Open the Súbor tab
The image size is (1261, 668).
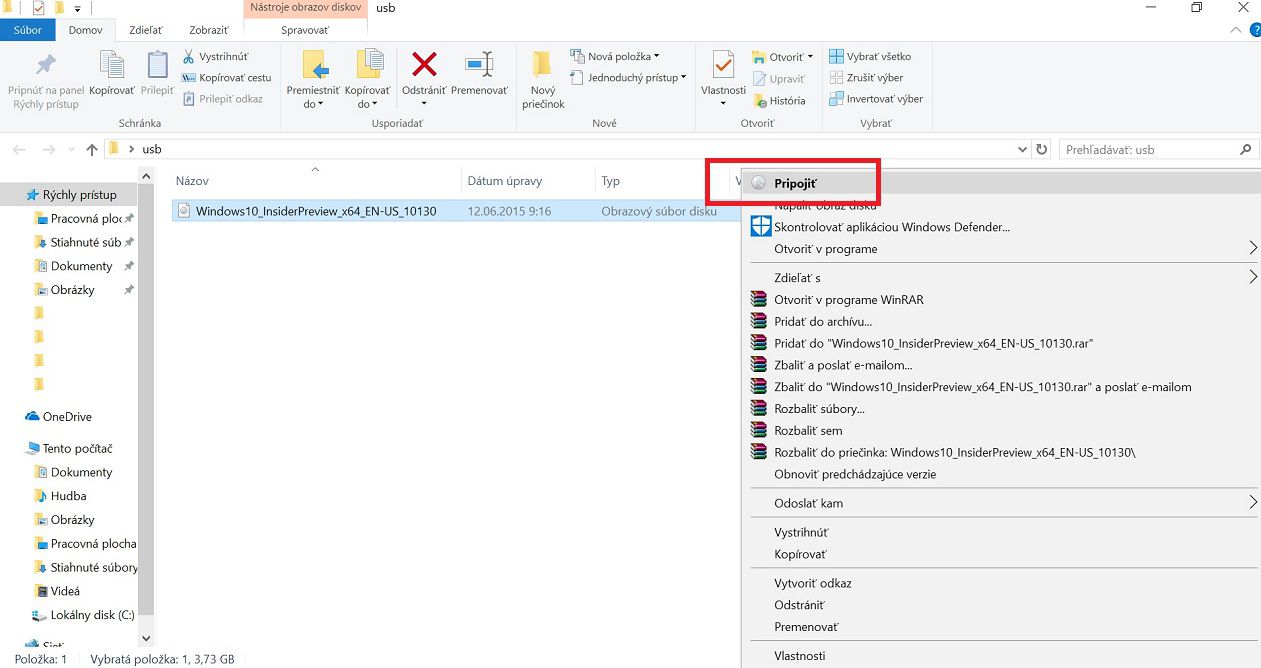point(28,30)
